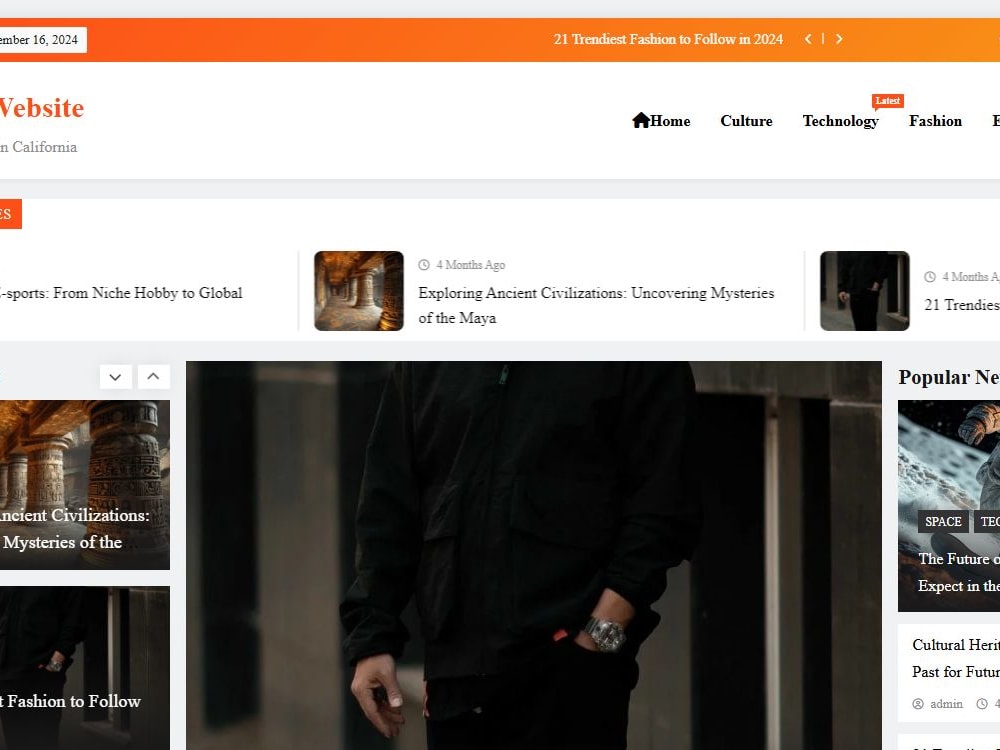Open article Exploring Ancient Civilizations: Uncovering Mysteries
The width and height of the screenshot is (1000, 750).
coord(596,305)
